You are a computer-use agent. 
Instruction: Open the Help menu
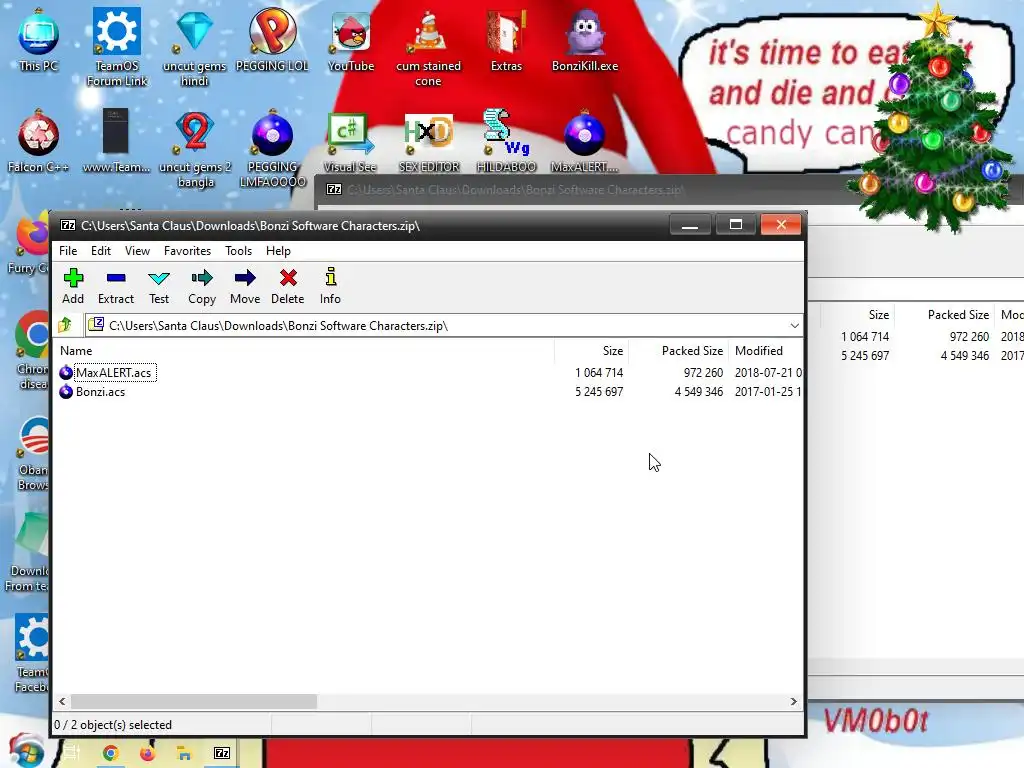tap(278, 251)
